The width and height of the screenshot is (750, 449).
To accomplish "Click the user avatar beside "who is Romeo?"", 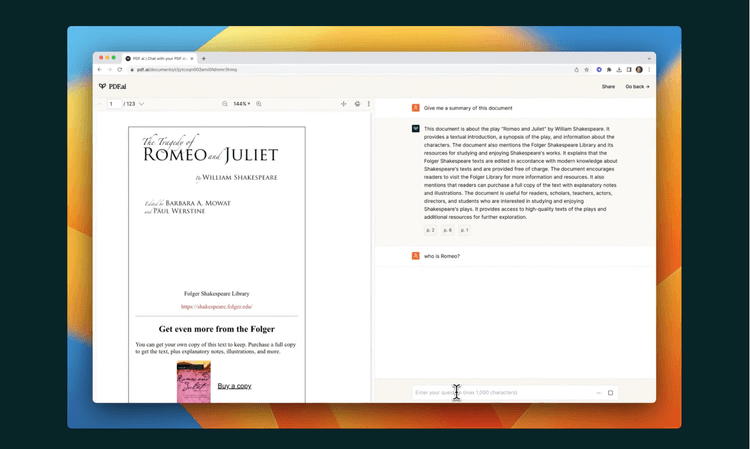I will [416, 256].
